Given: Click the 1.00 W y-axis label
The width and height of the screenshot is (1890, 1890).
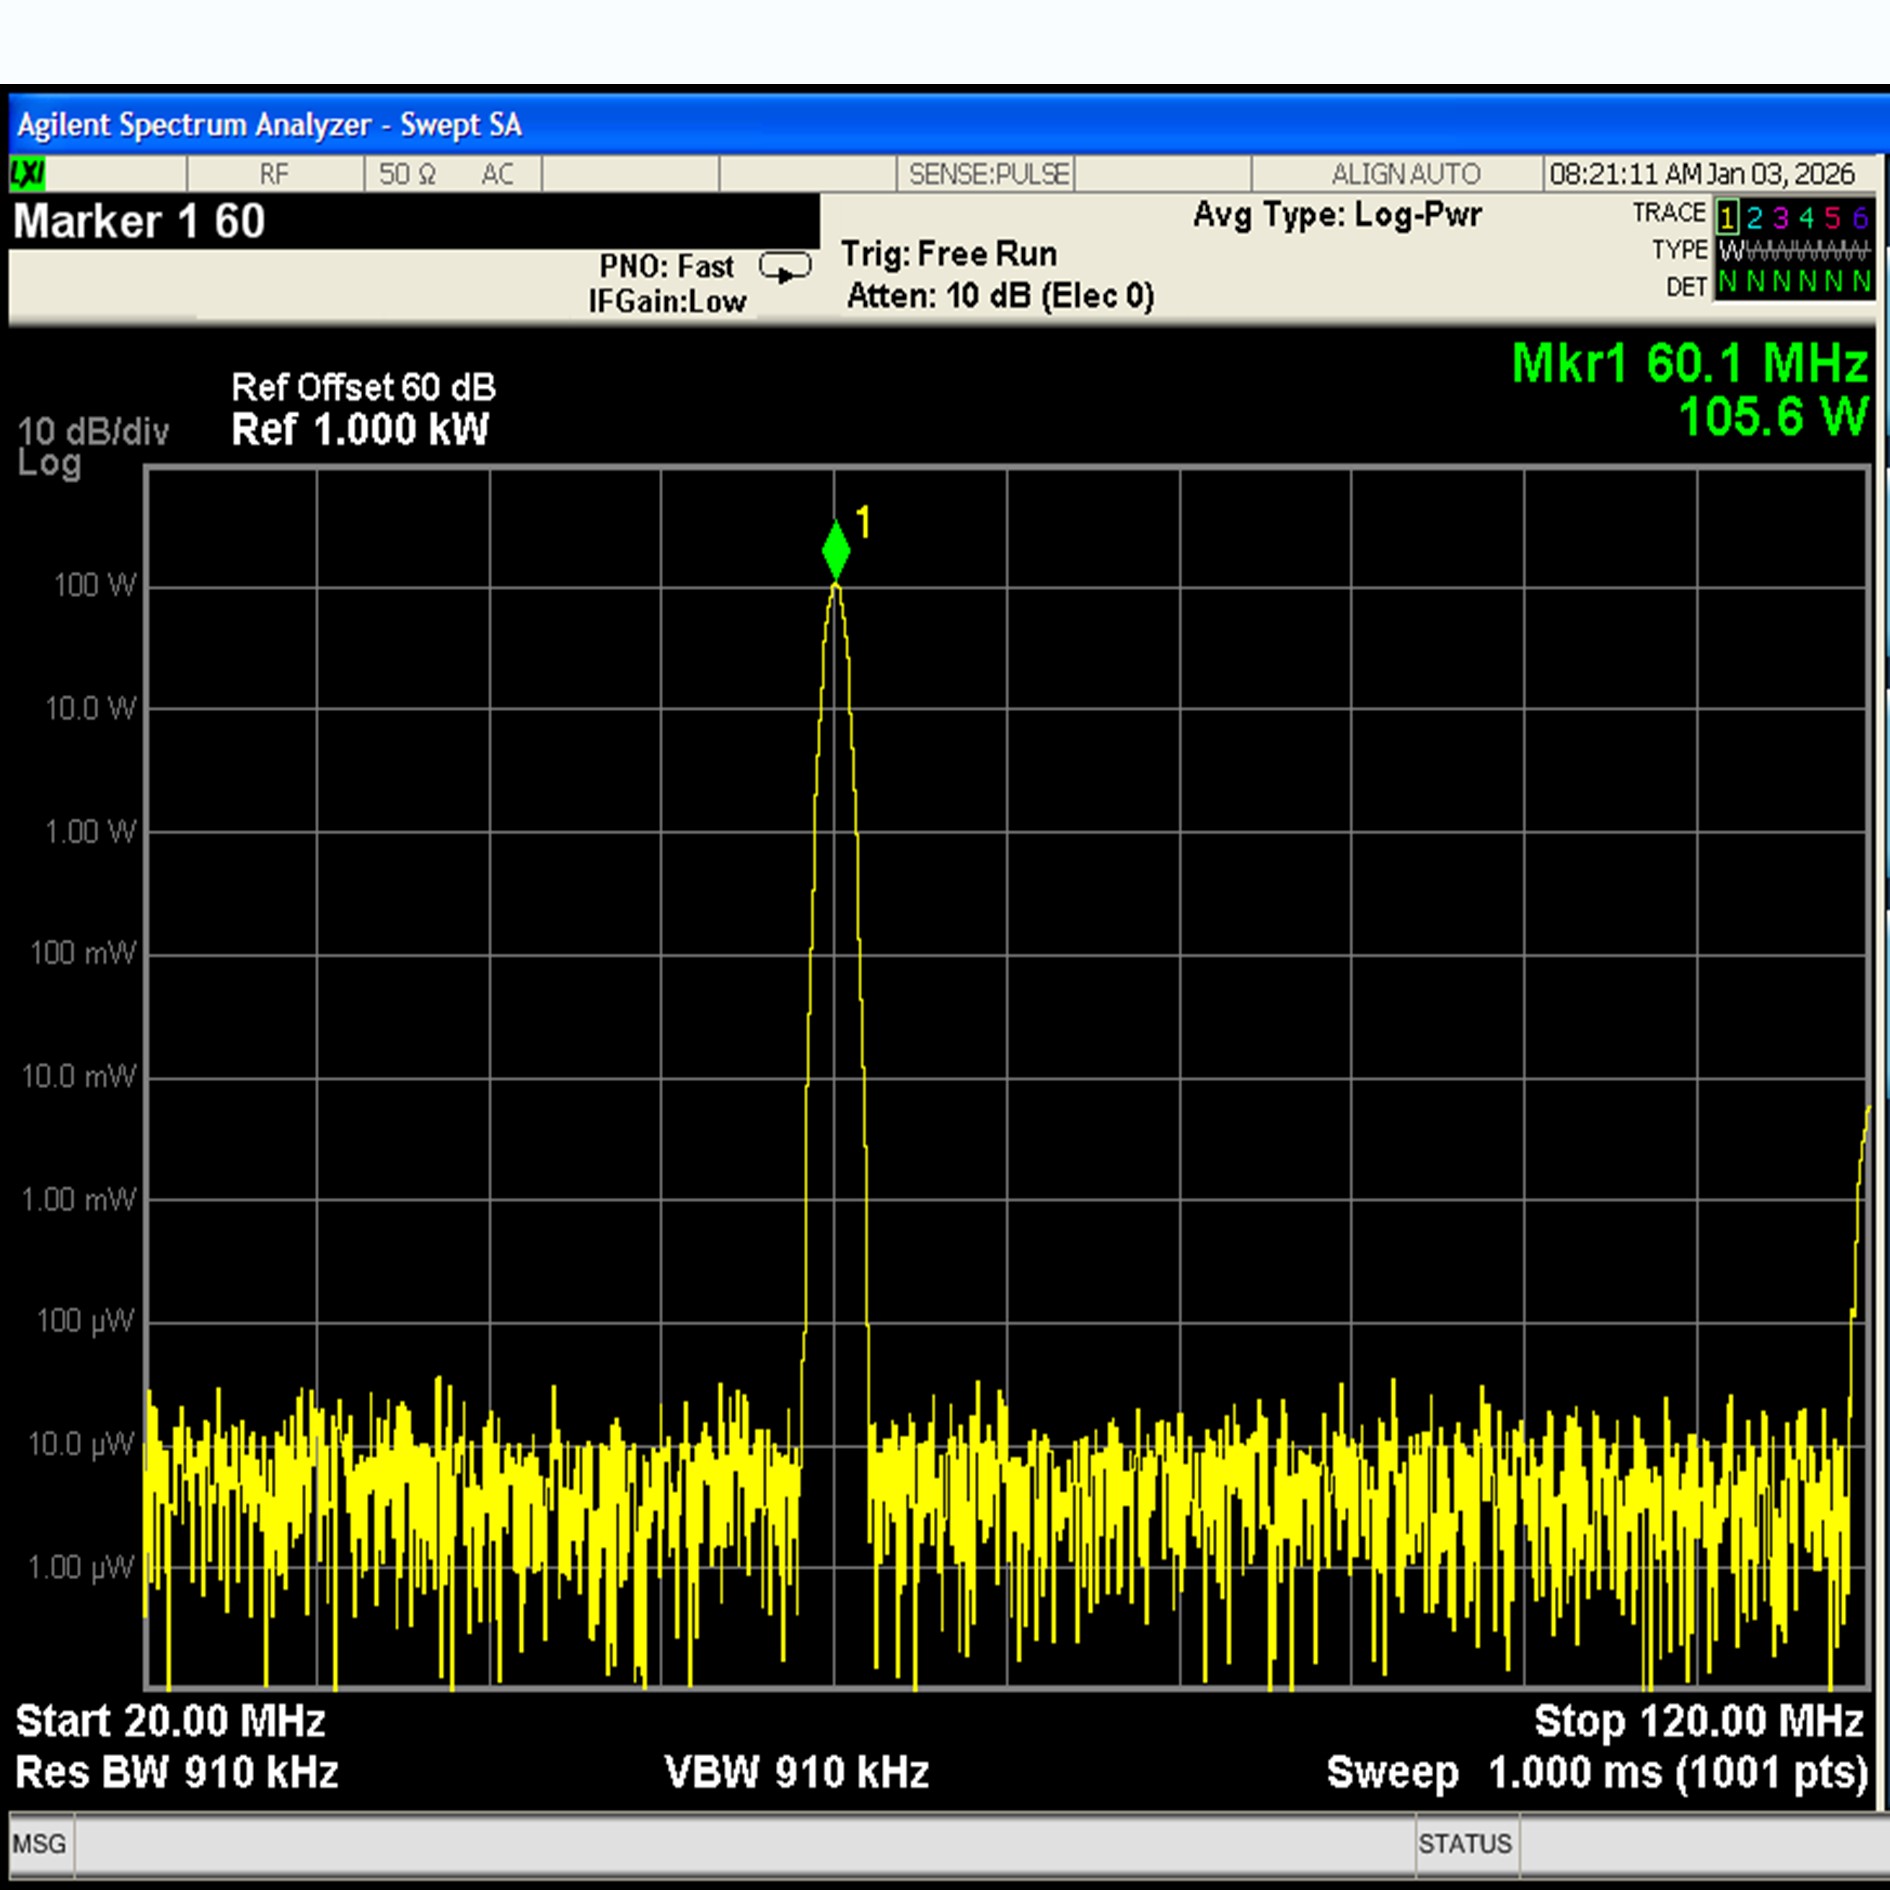Looking at the screenshot, I should click(x=90, y=831).
